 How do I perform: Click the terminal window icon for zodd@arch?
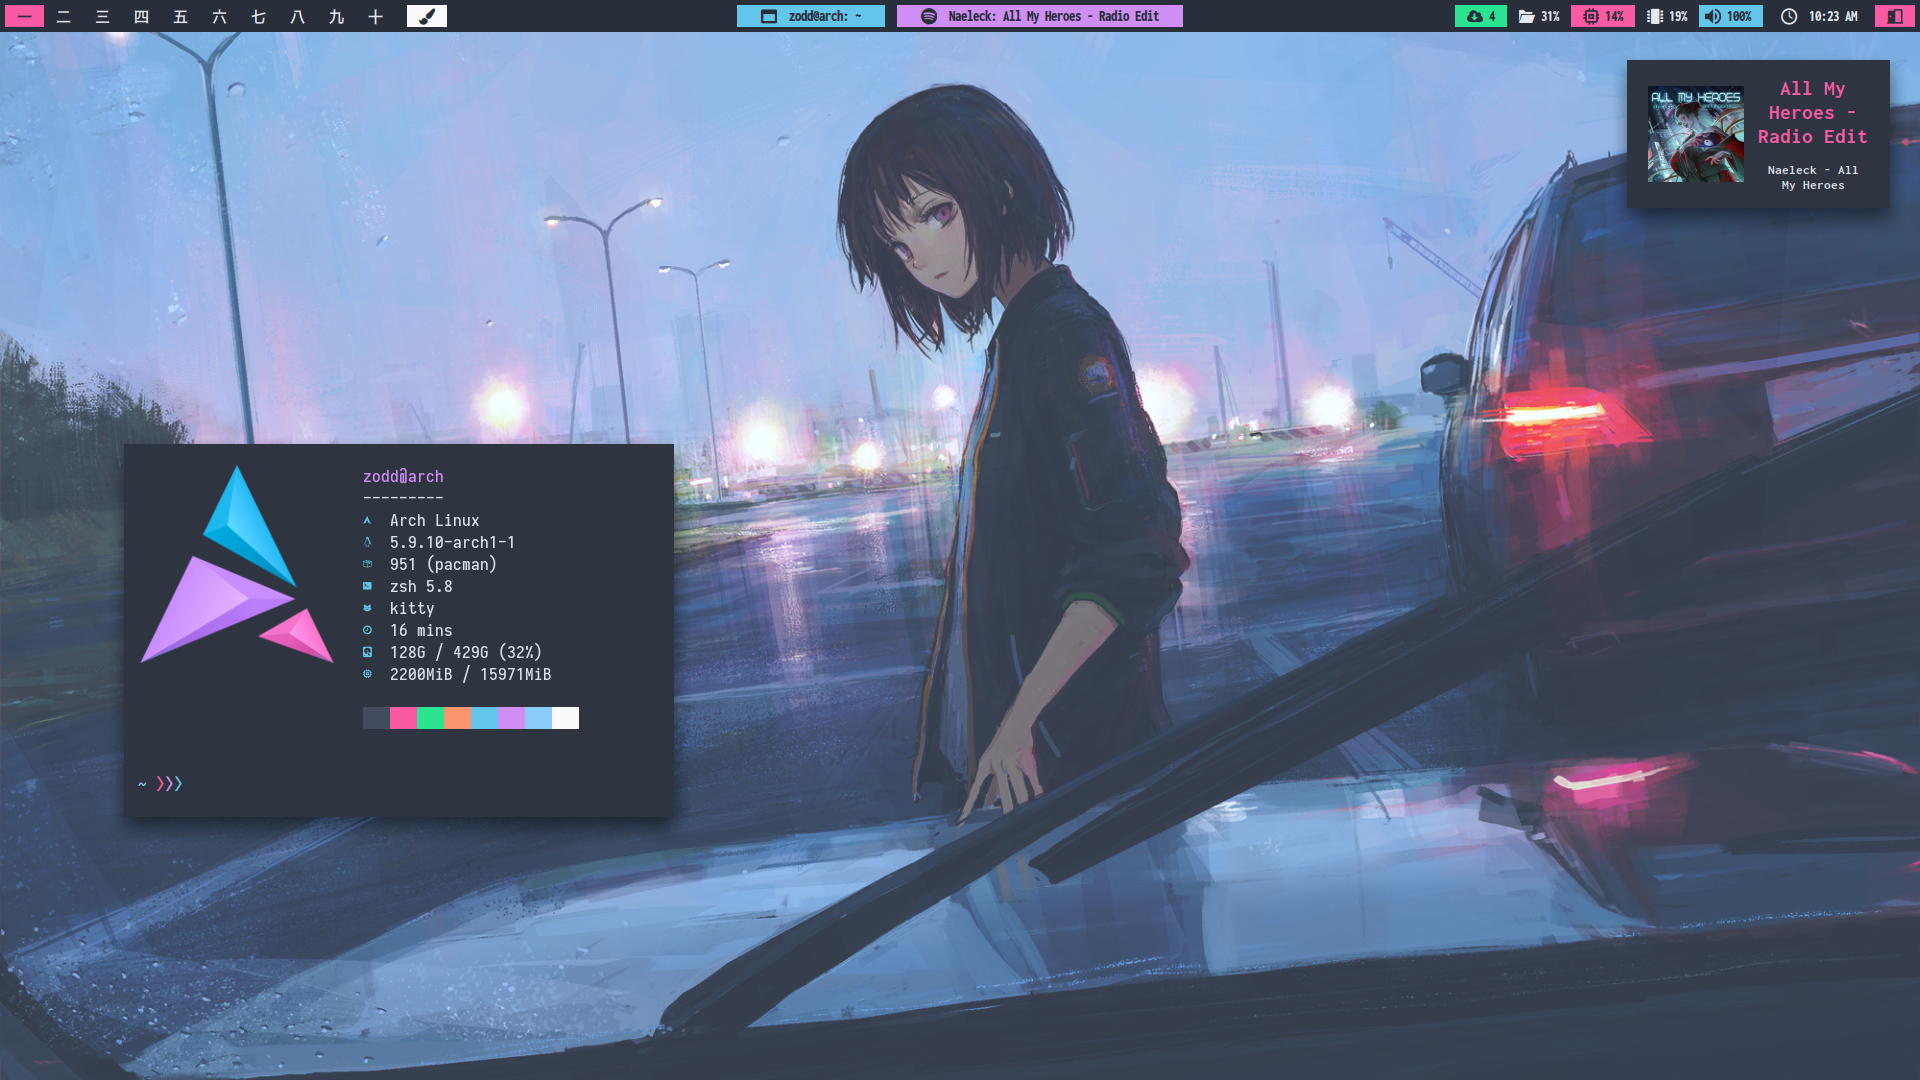click(x=768, y=16)
